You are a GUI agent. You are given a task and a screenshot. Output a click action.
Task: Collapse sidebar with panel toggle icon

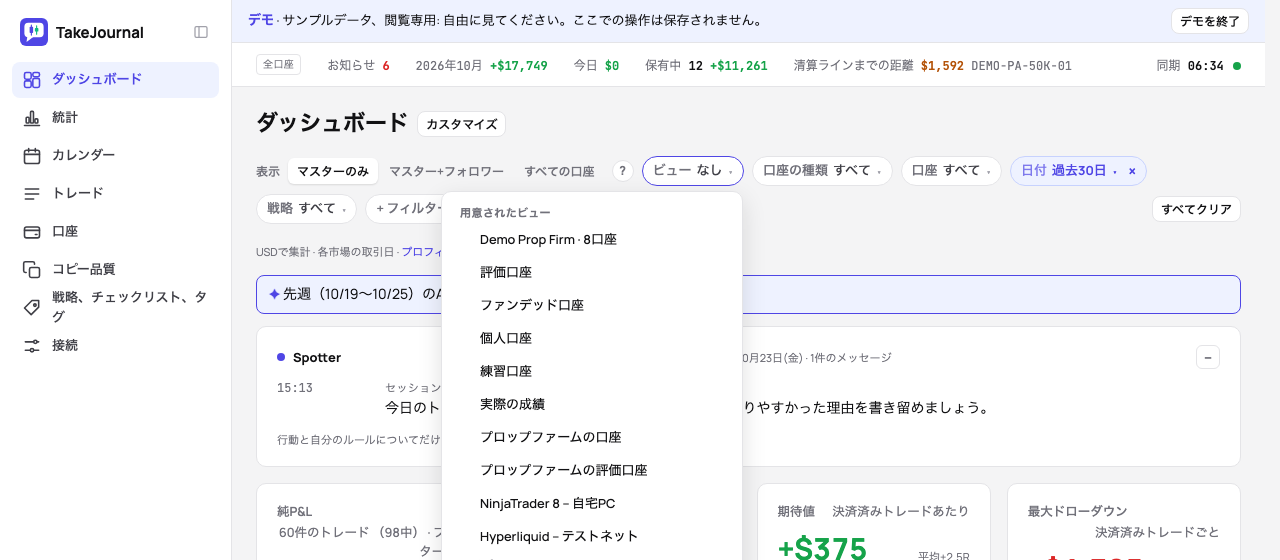pos(201,32)
